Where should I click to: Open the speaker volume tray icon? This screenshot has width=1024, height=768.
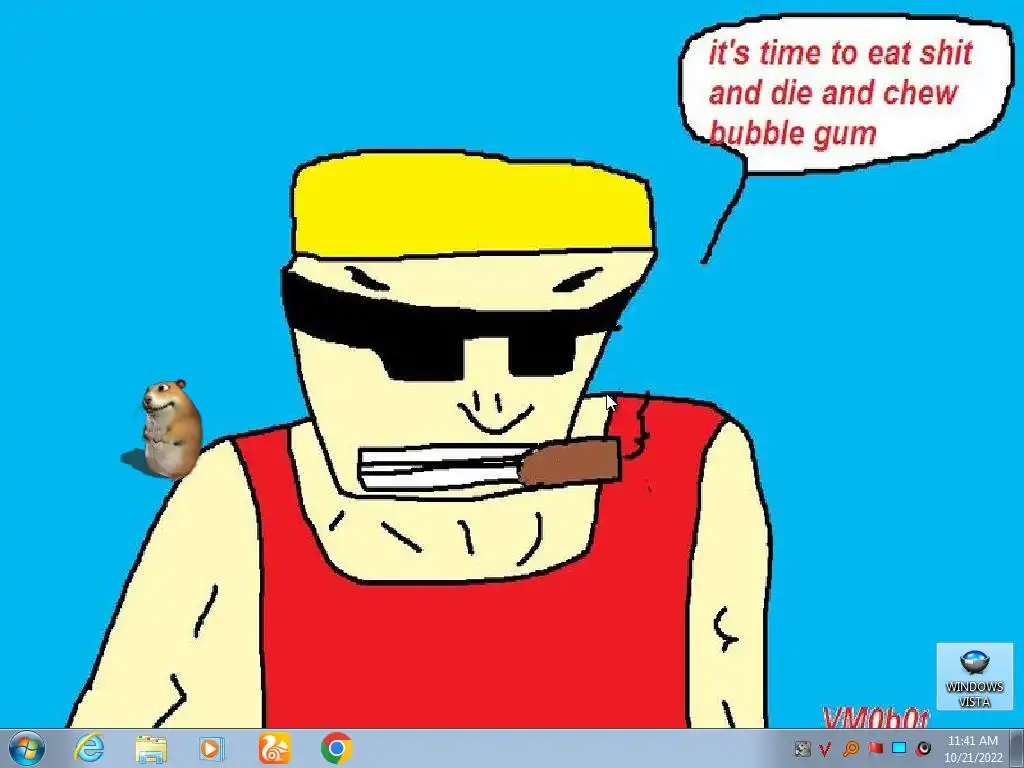pos(923,748)
